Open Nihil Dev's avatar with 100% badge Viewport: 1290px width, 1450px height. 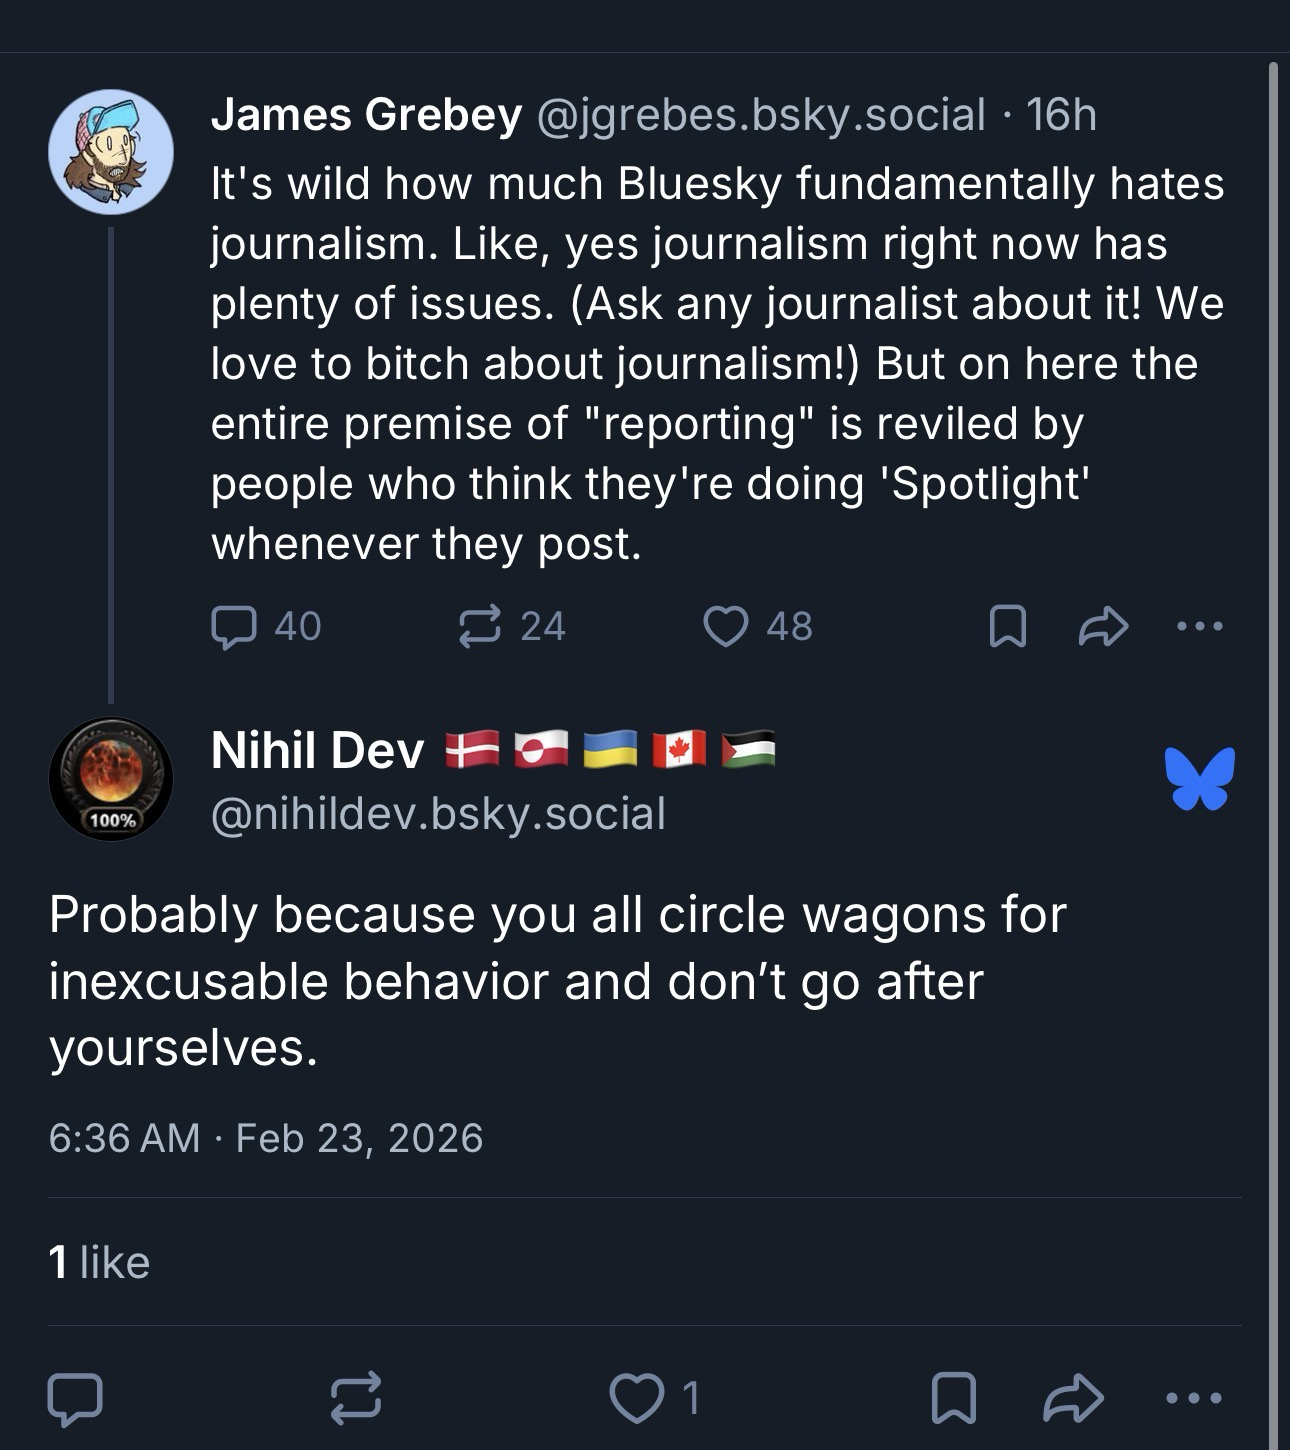pos(111,779)
